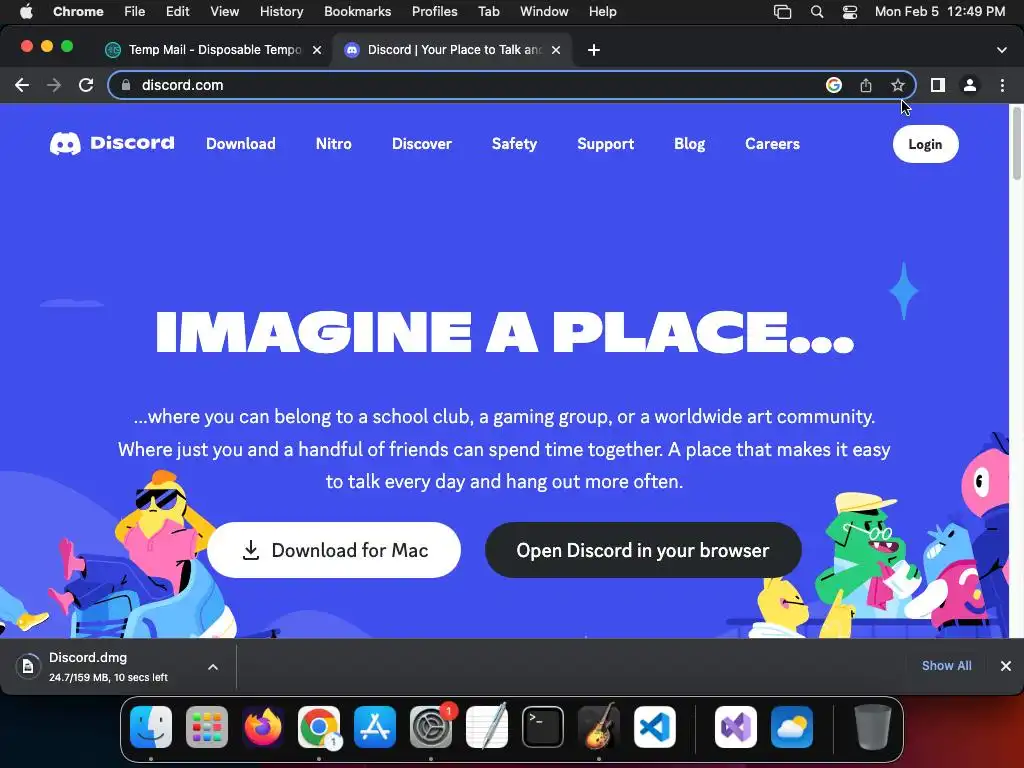1024x768 pixels.
Task: Close the downloads bar
Action: pyautogui.click(x=1006, y=665)
